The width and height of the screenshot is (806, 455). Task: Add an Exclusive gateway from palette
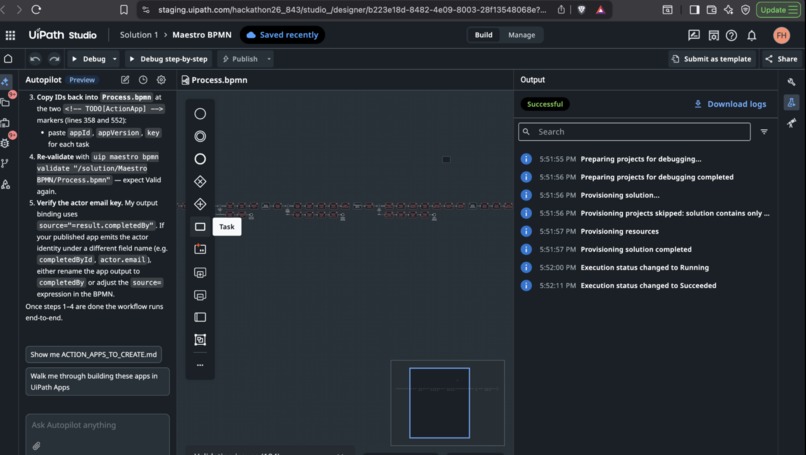200,181
